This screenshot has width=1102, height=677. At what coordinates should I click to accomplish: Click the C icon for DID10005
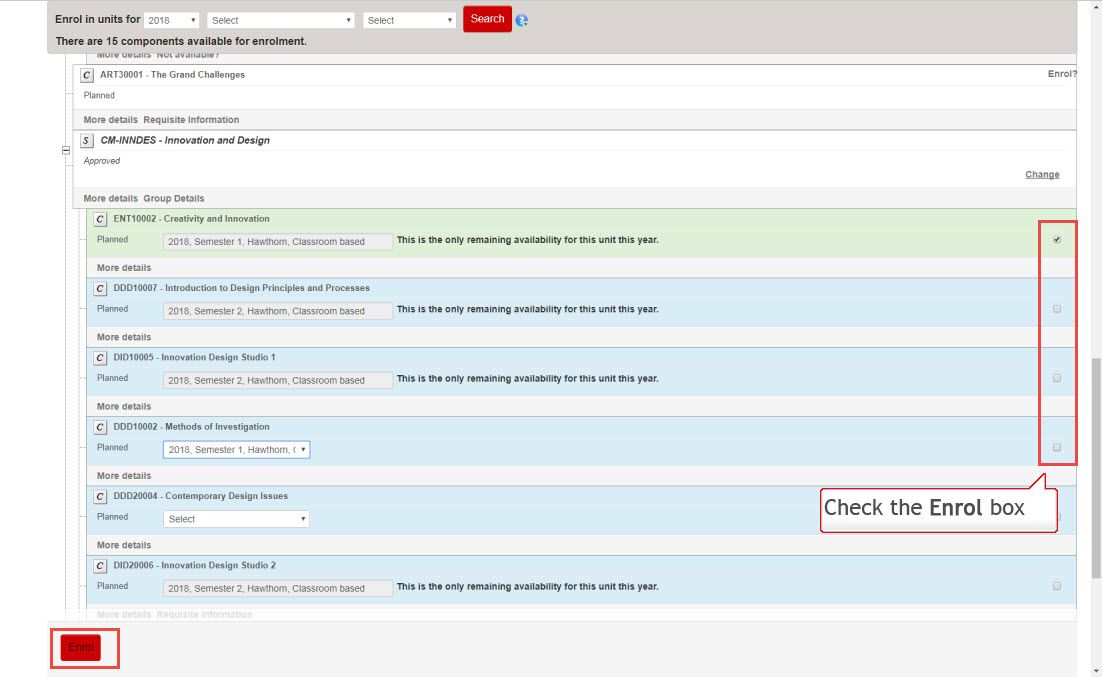point(100,358)
